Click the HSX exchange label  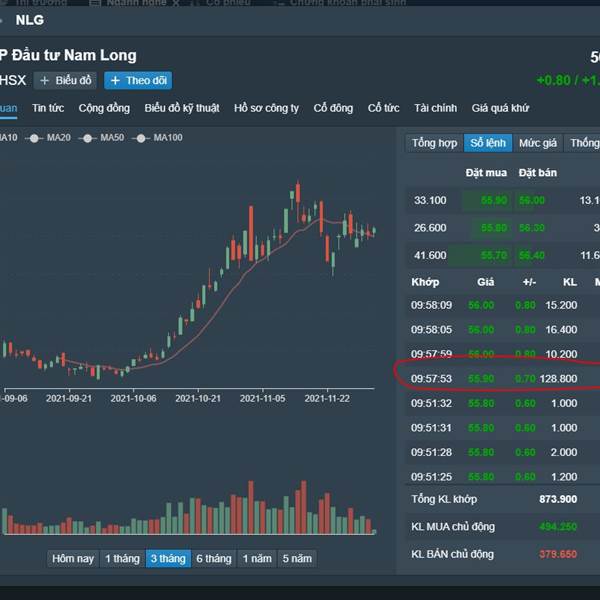pos(13,80)
